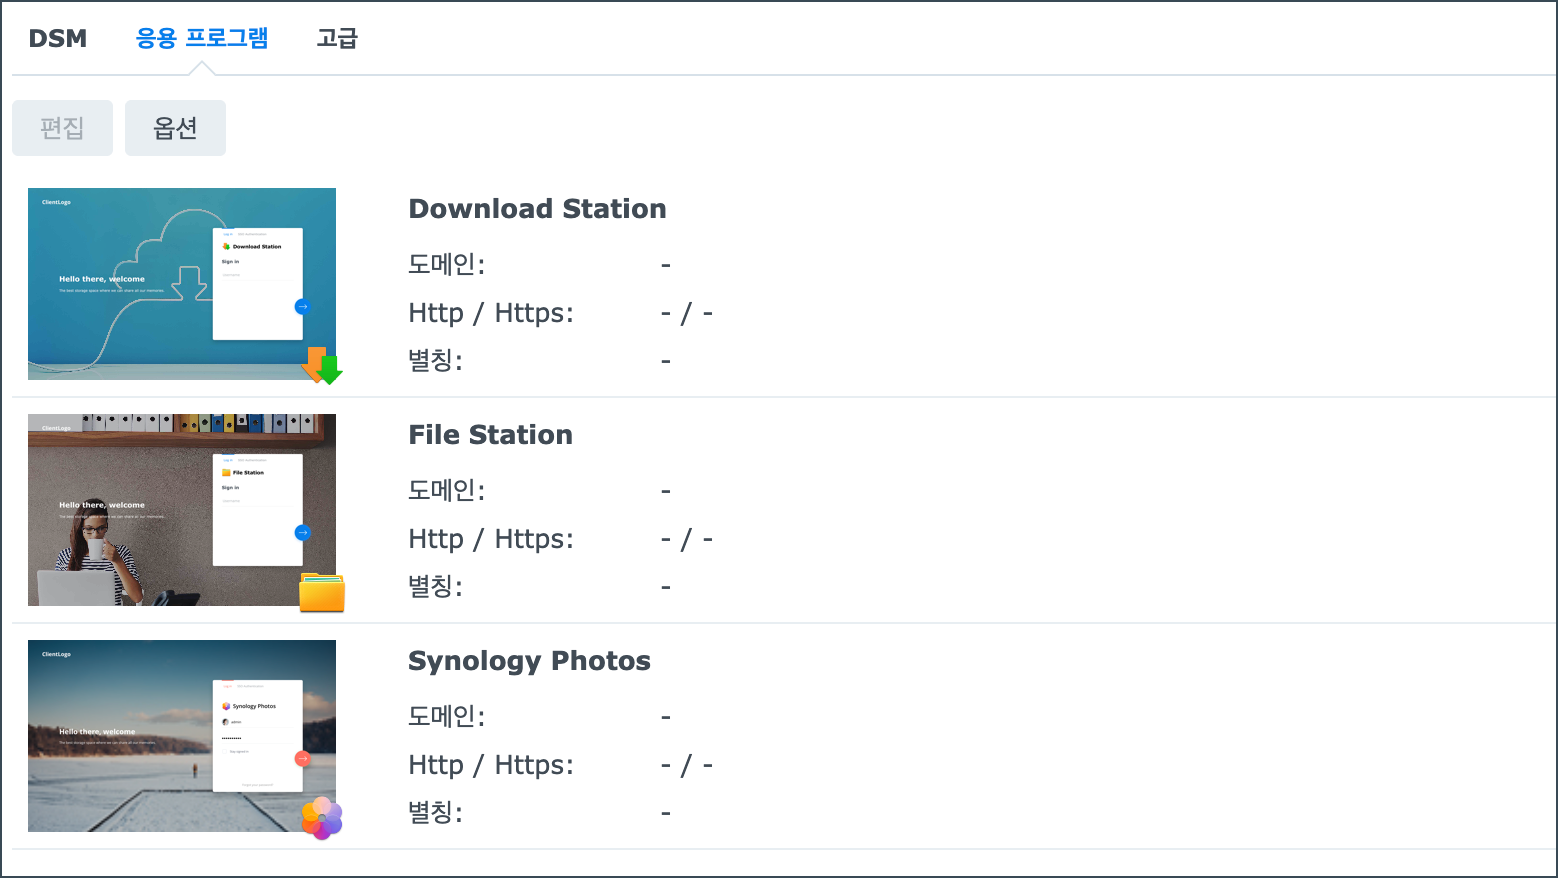The image size is (1558, 878).
Task: Click the File Station folder icon
Action: click(322, 592)
